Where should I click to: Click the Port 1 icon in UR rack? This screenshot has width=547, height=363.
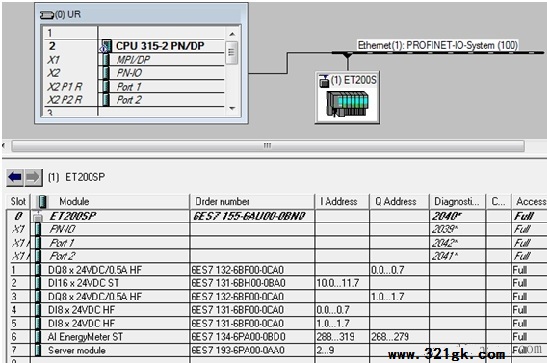click(x=106, y=86)
